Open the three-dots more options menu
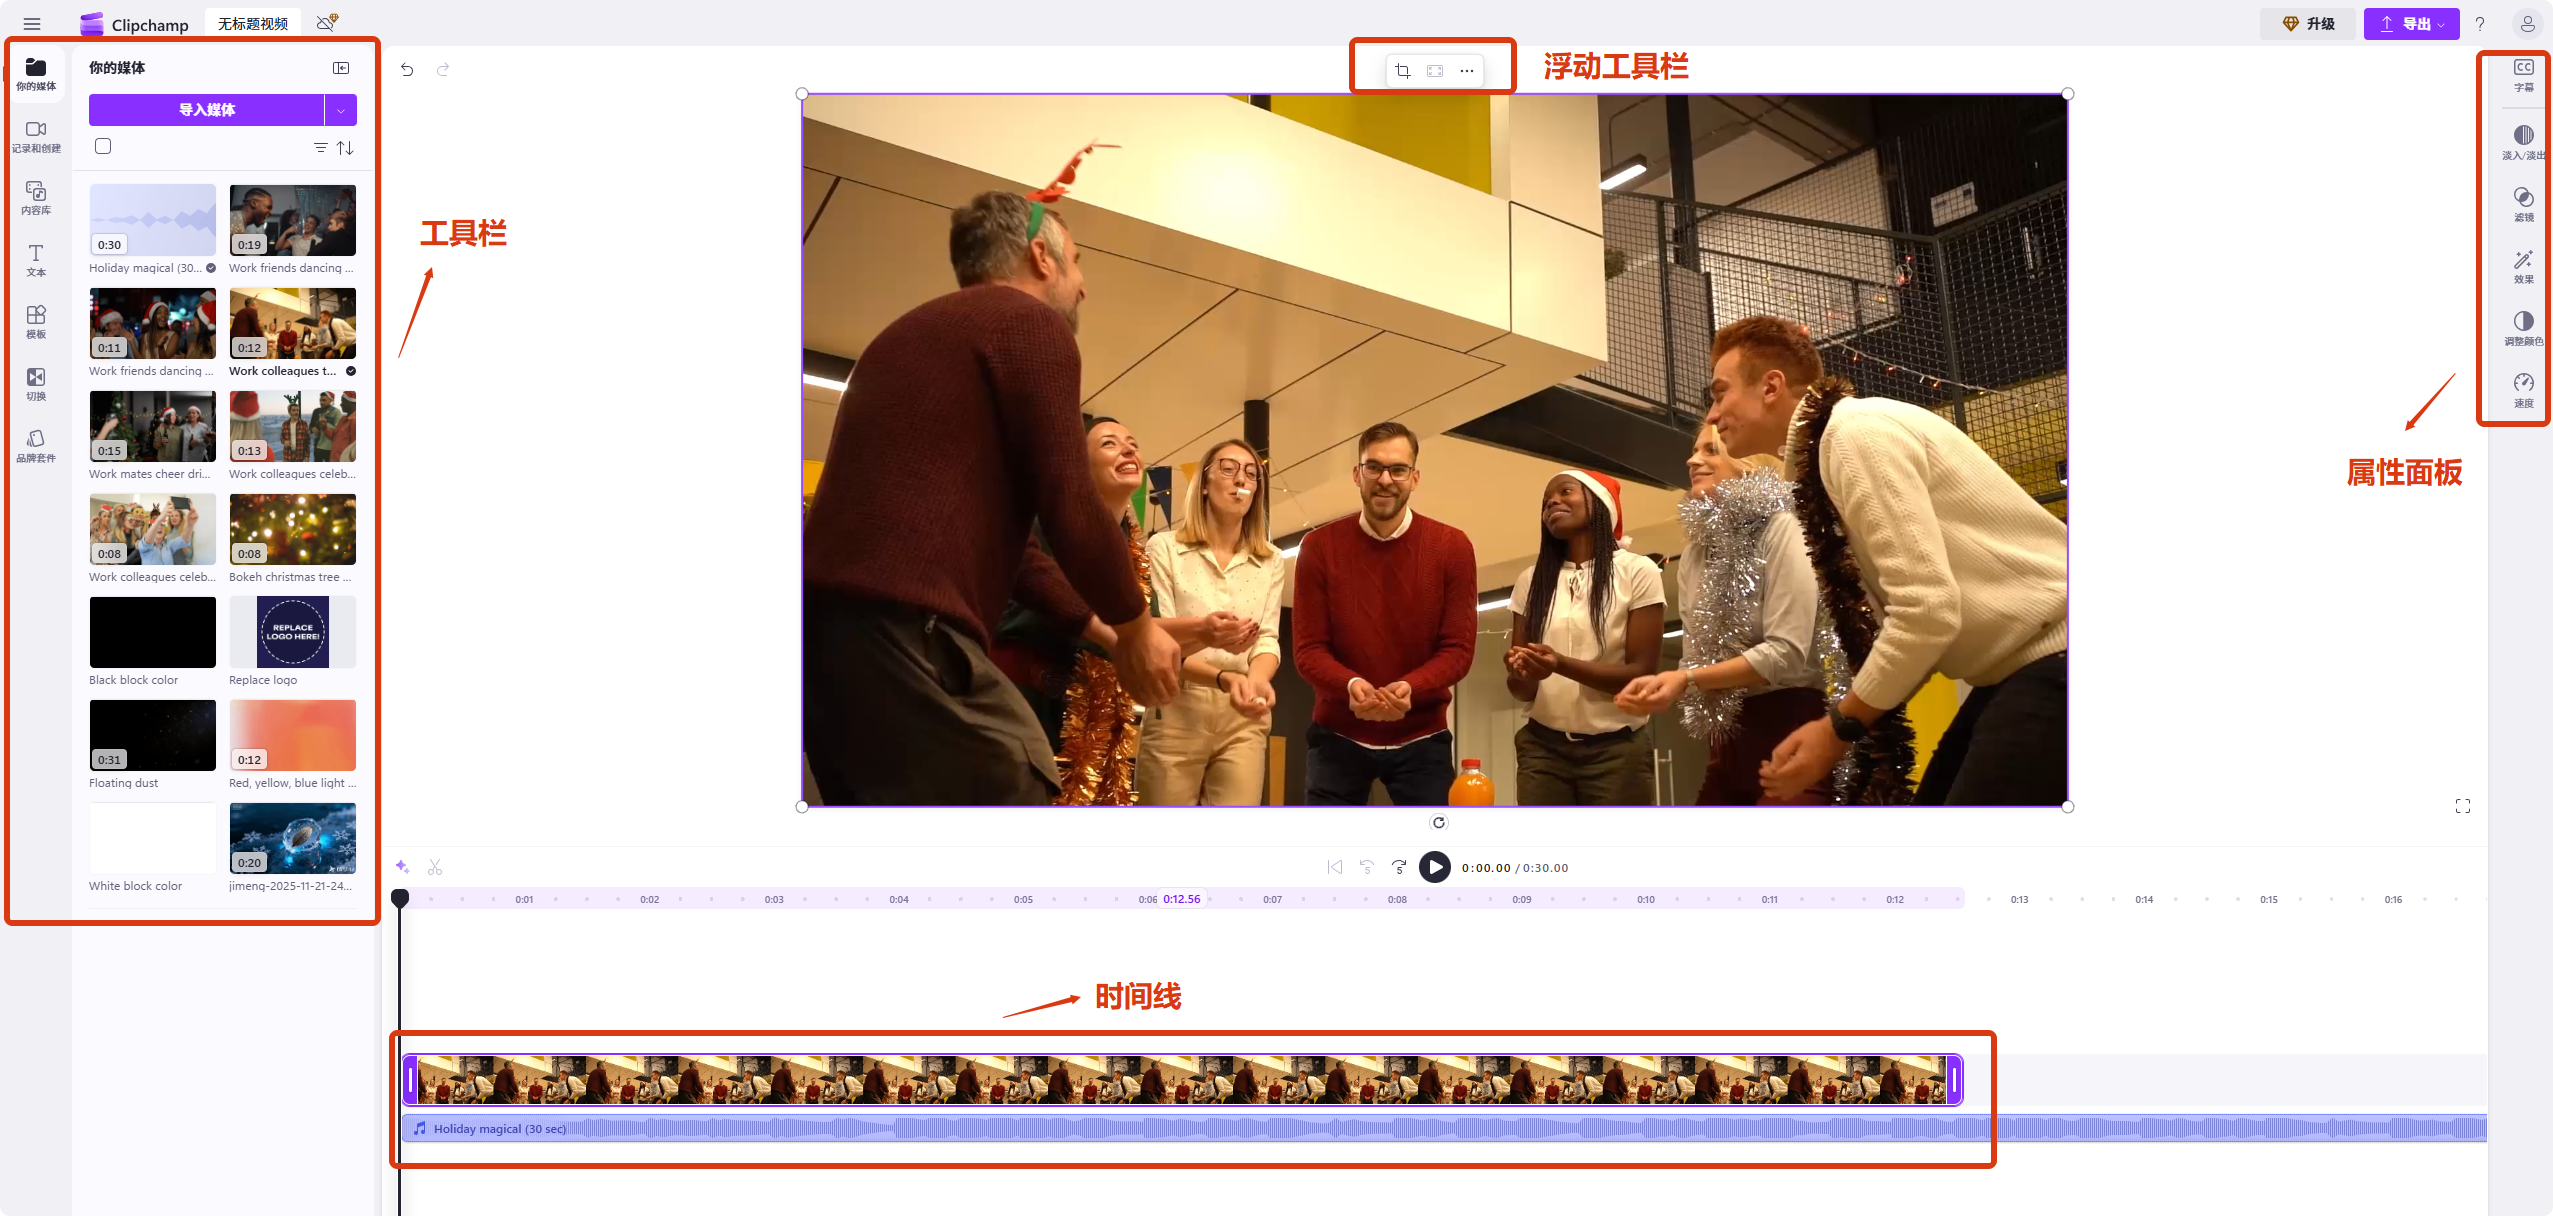 point(1467,71)
